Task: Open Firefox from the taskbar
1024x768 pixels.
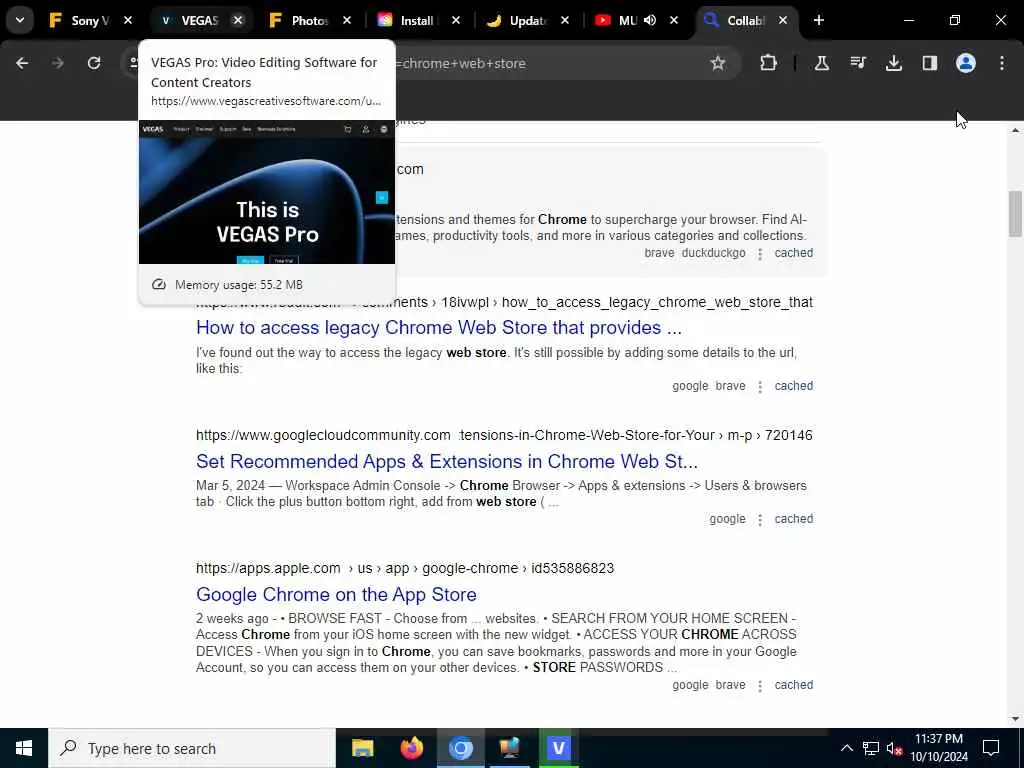Action: (411, 748)
